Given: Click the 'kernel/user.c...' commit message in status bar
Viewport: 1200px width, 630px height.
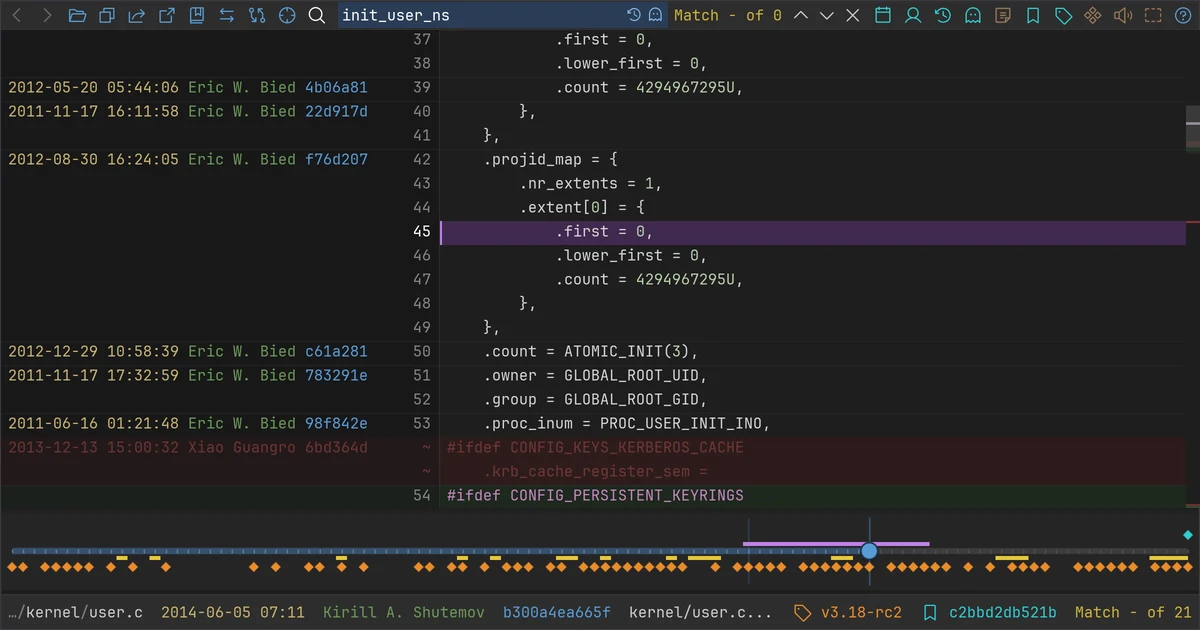Looking at the screenshot, I should point(700,612).
